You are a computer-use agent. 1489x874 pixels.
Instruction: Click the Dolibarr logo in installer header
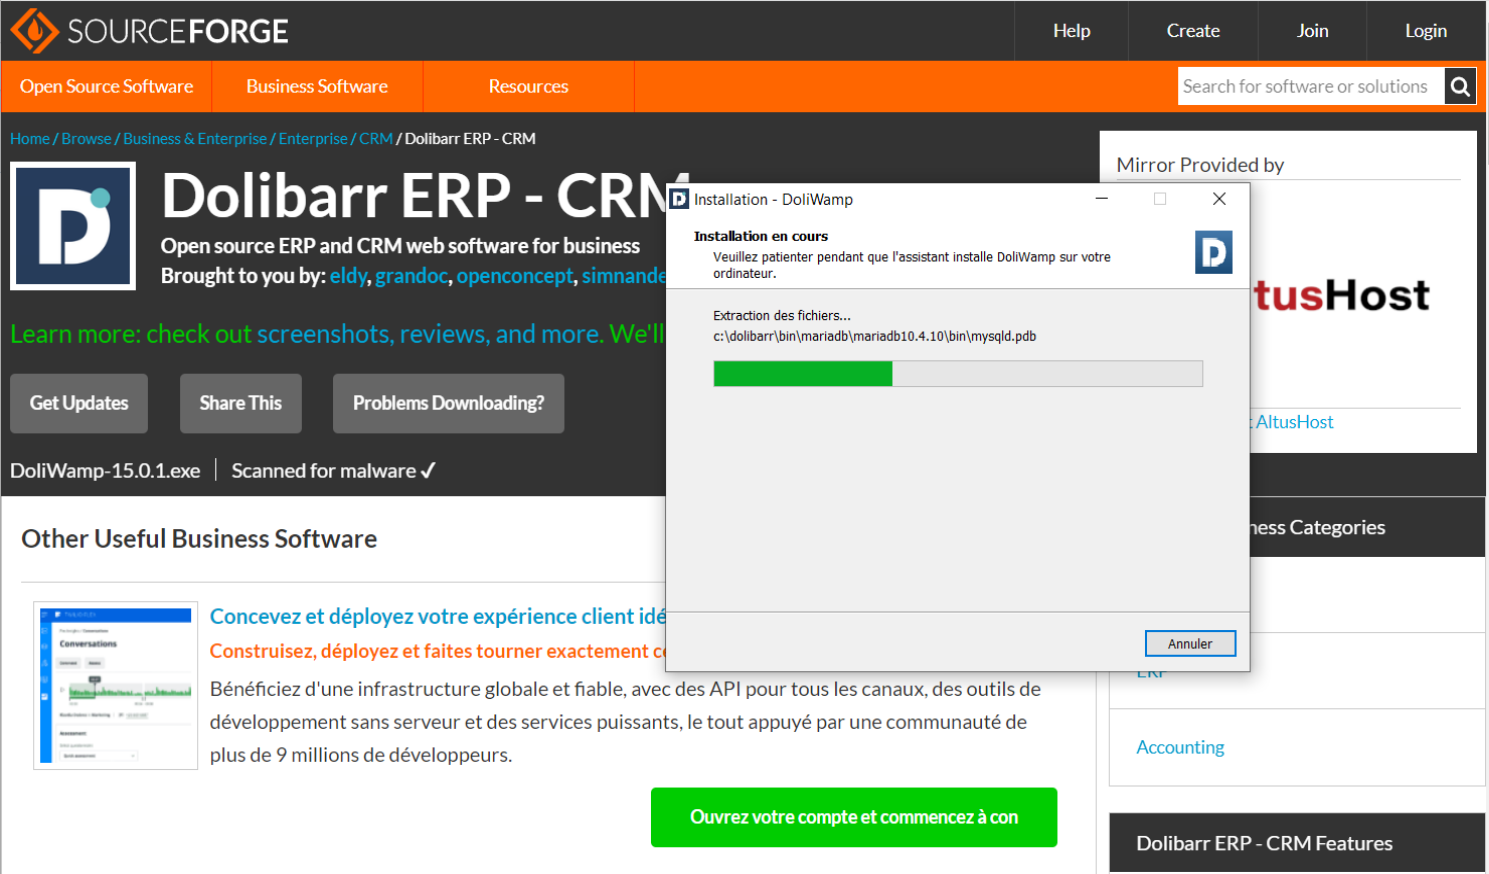click(1214, 252)
